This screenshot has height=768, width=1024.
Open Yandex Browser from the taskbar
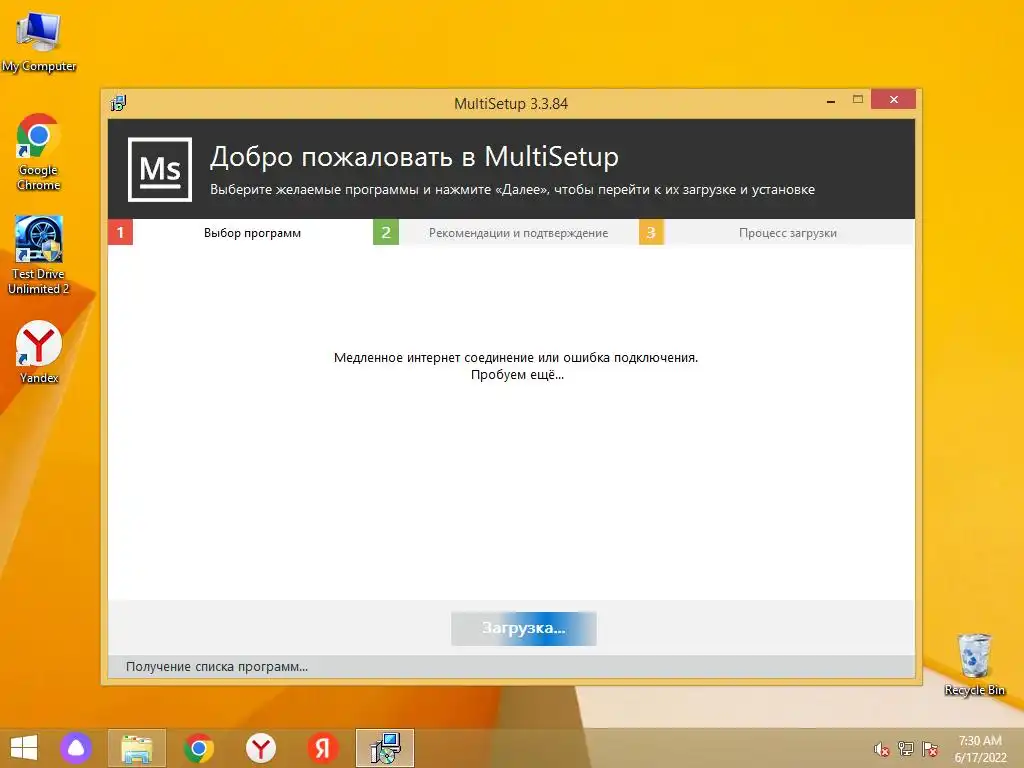point(261,748)
